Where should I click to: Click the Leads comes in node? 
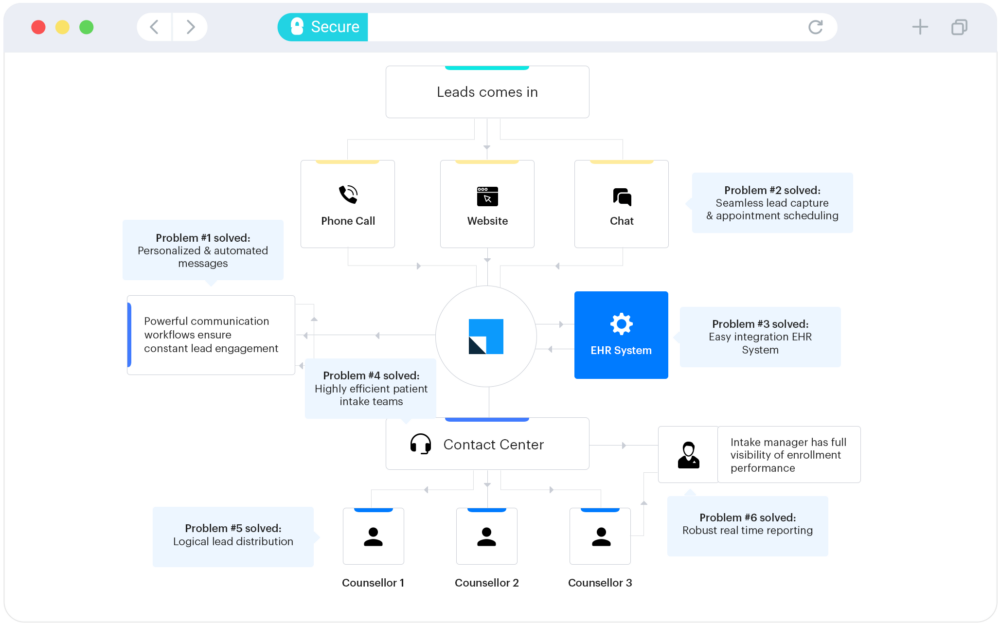pyautogui.click(x=487, y=91)
